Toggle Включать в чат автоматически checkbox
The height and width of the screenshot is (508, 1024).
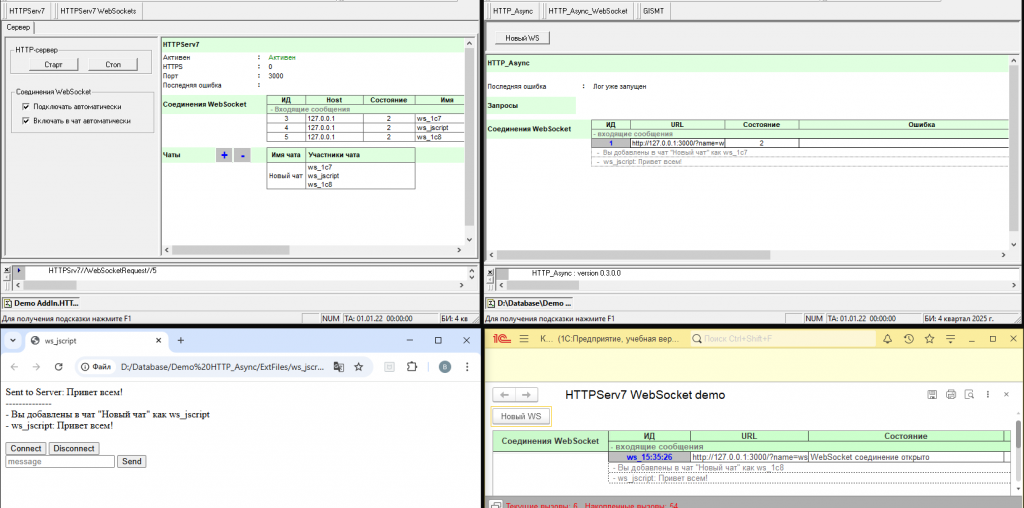25,121
